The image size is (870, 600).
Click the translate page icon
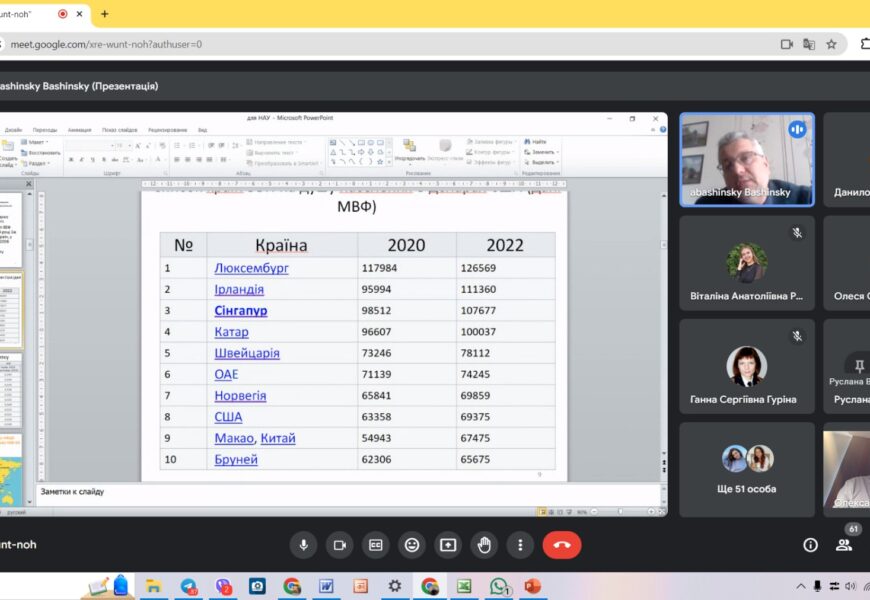808,44
